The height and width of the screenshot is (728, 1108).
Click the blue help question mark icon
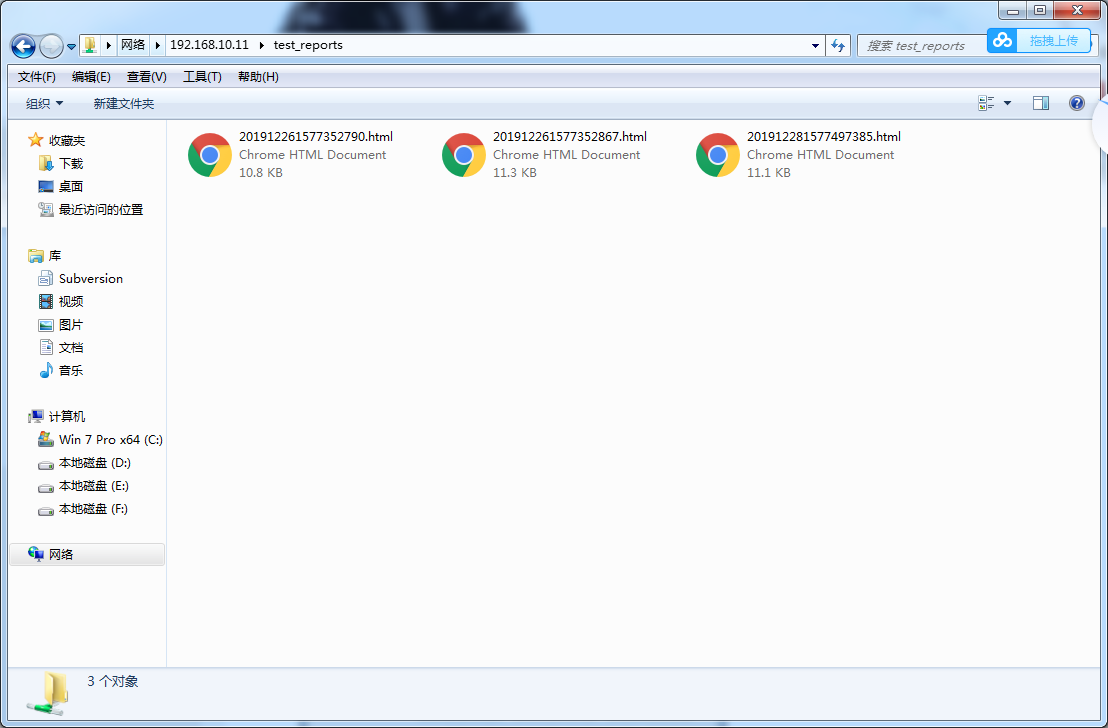1076,103
